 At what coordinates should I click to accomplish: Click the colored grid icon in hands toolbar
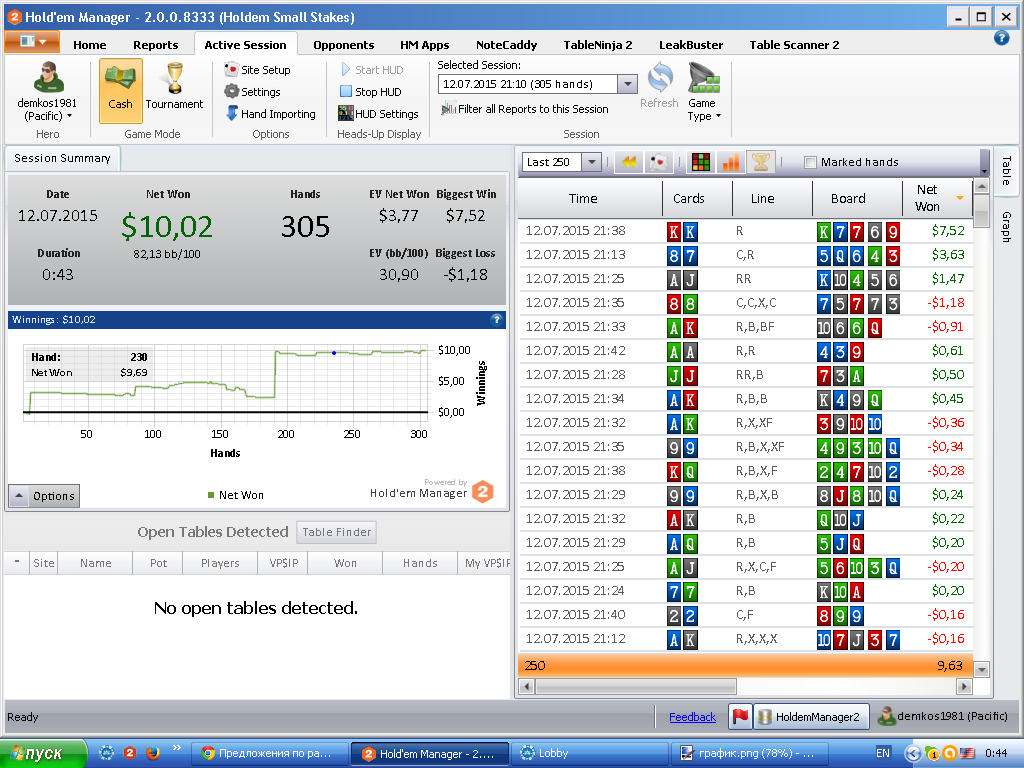[701, 162]
